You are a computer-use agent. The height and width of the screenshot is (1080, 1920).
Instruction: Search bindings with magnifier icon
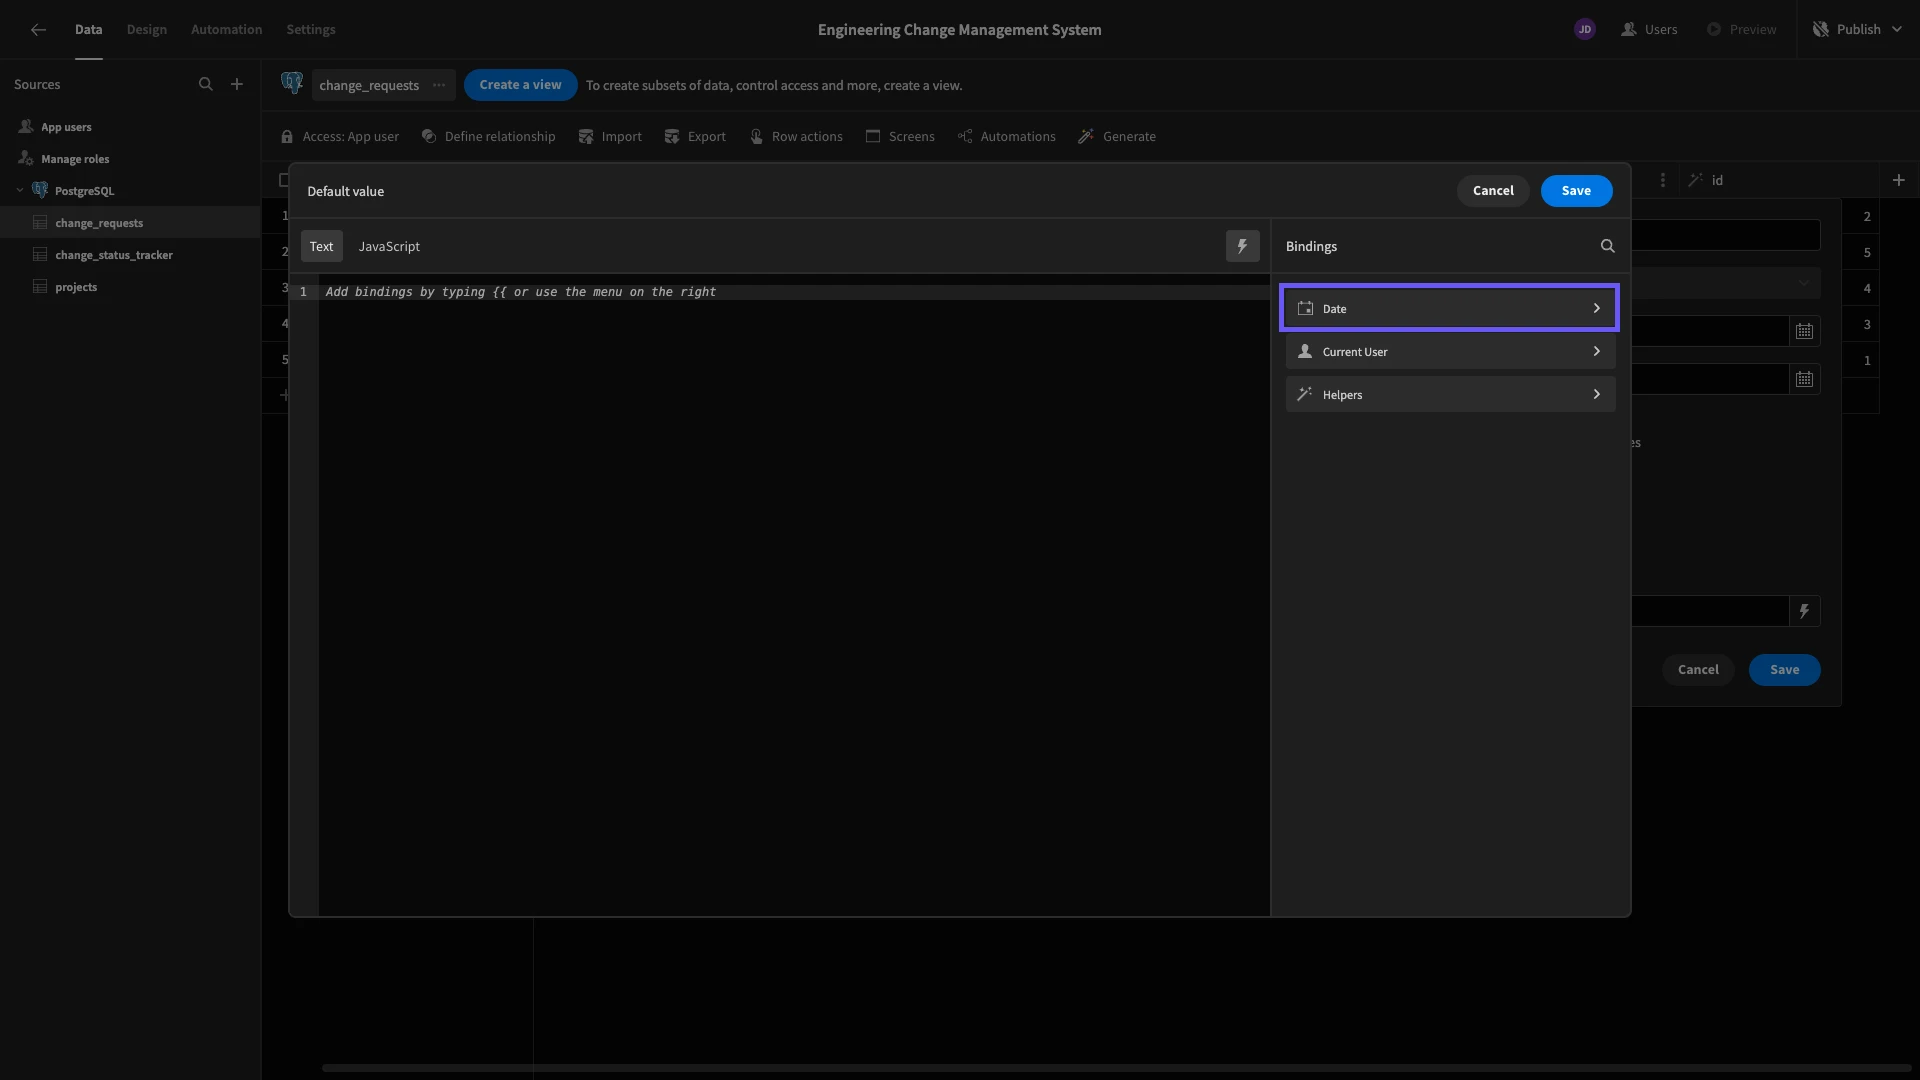click(x=1607, y=246)
